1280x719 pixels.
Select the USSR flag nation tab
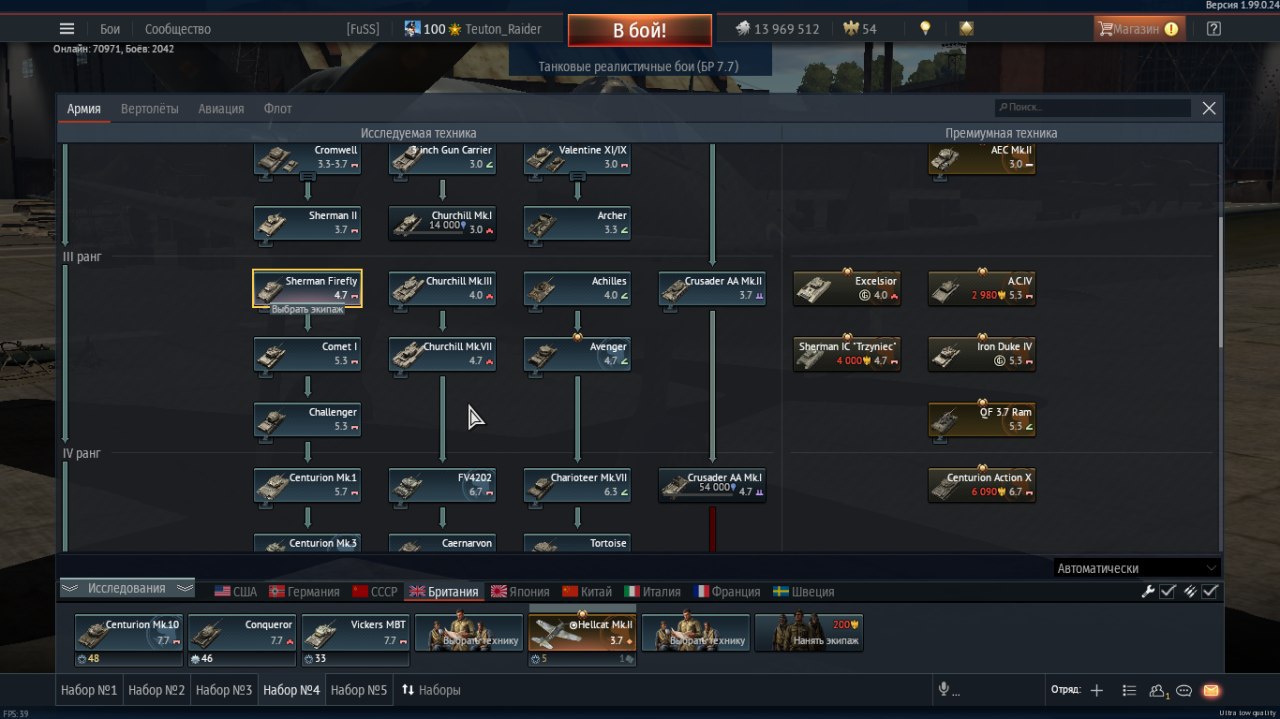point(374,591)
